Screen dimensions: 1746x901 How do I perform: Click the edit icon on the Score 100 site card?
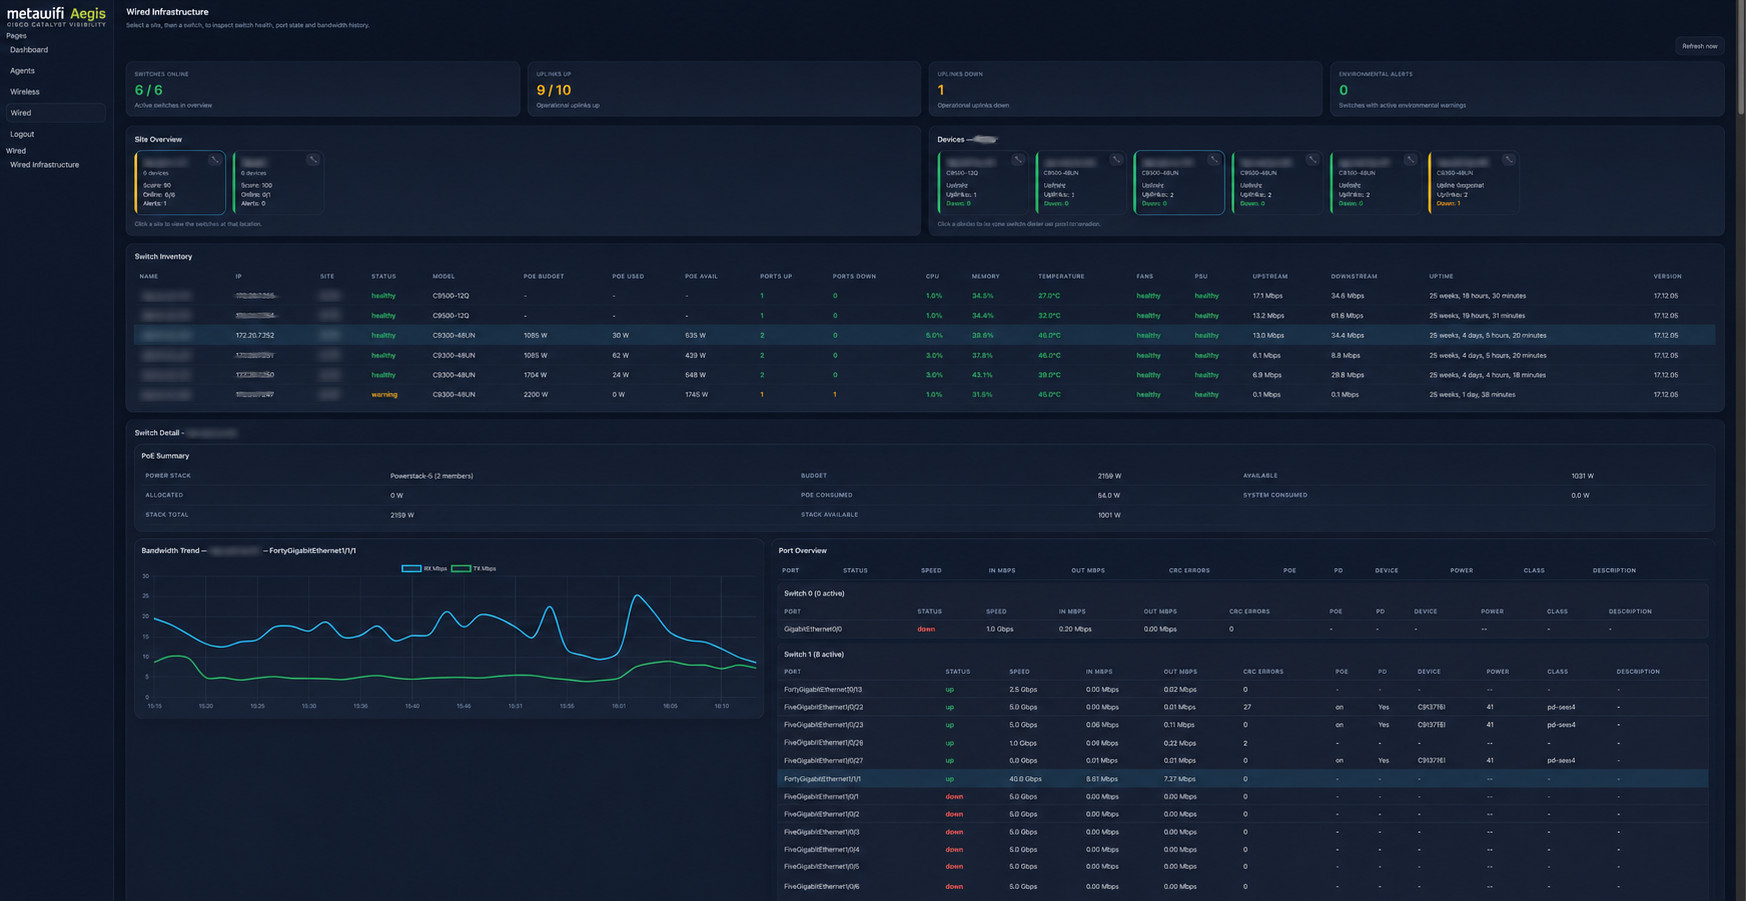pos(313,160)
